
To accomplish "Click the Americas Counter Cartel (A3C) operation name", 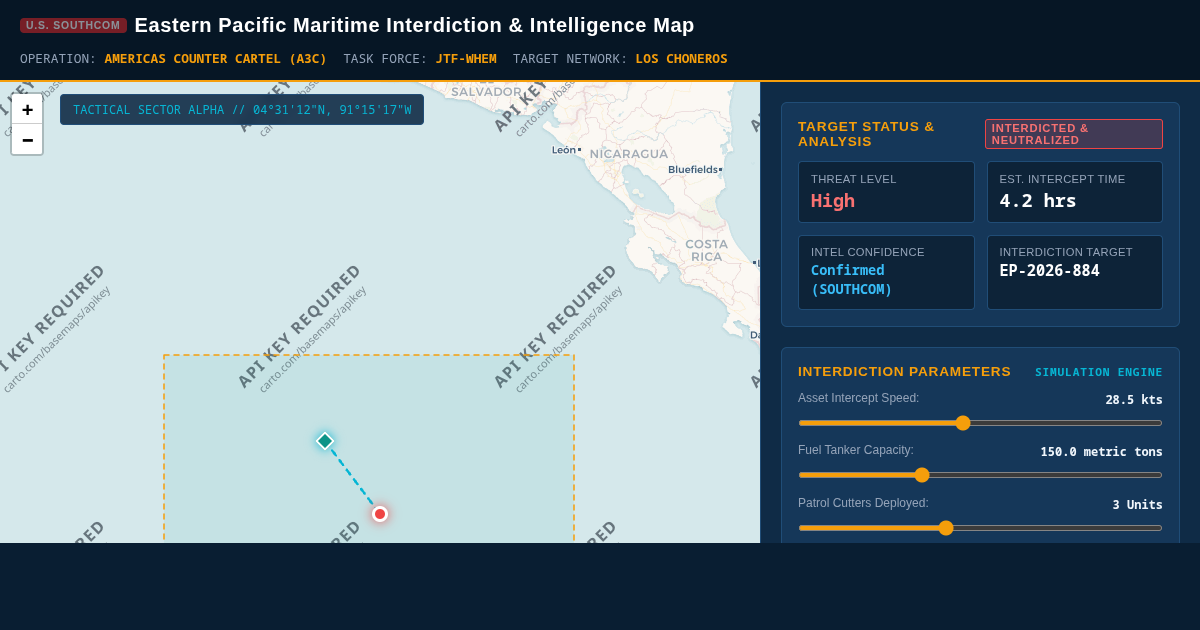I will click(x=216, y=59).
